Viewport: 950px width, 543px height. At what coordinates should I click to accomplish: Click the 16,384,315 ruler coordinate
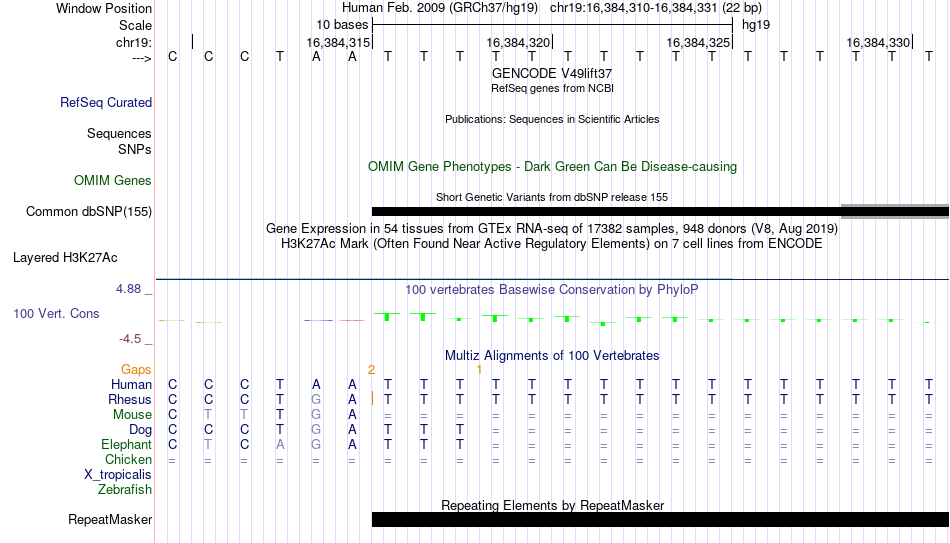tap(337, 42)
